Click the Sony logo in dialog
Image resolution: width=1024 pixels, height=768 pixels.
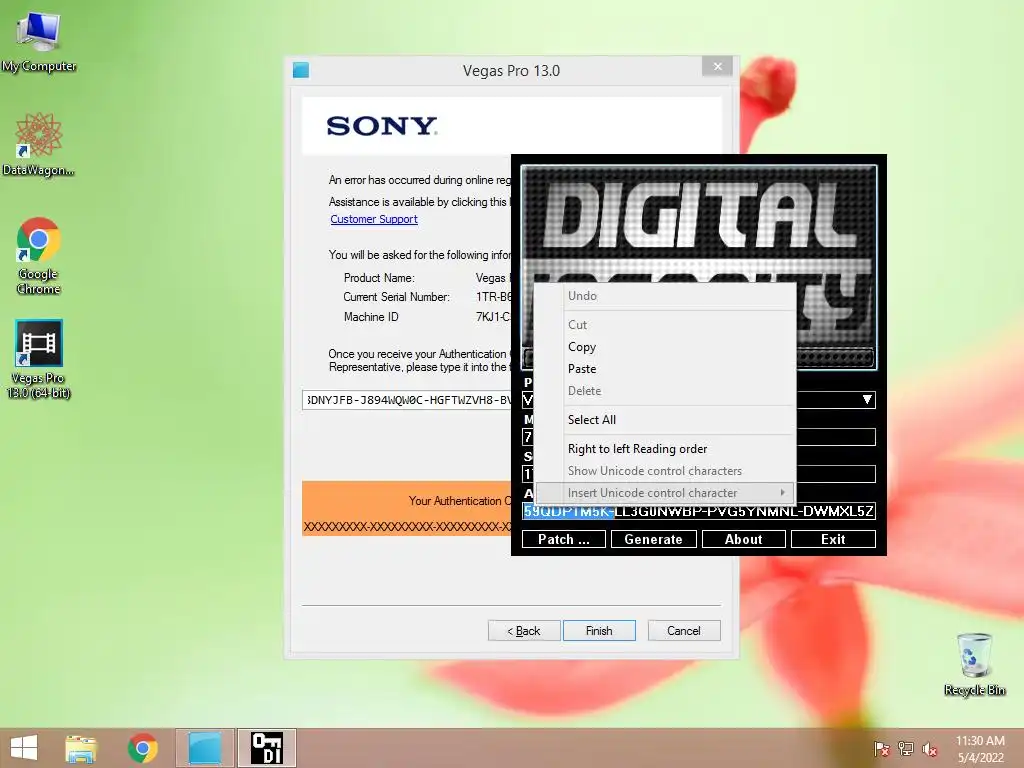pos(382,126)
